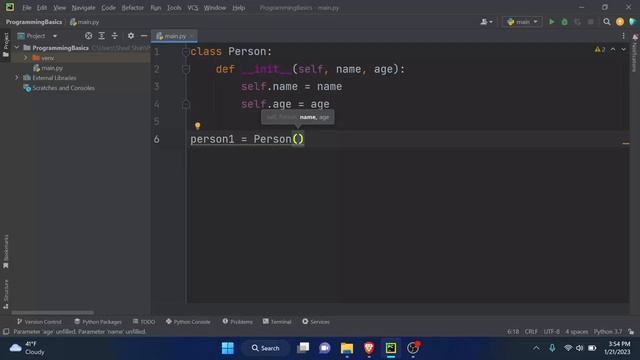
Task: Open the run configuration main dropdown
Action: click(522, 22)
